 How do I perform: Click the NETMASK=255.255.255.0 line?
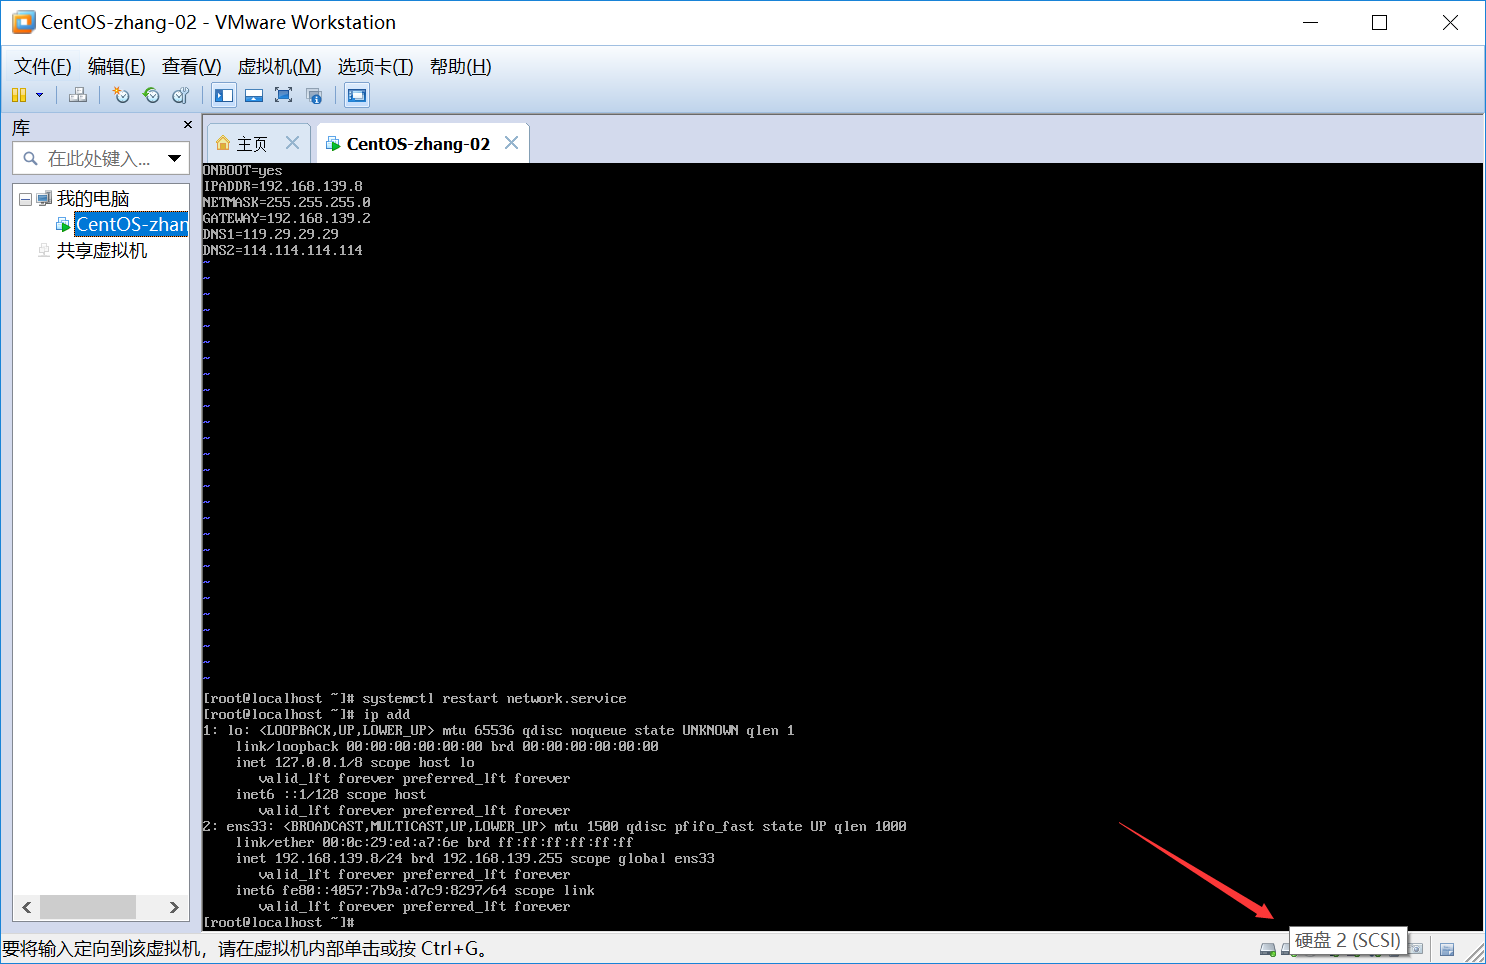point(287,202)
